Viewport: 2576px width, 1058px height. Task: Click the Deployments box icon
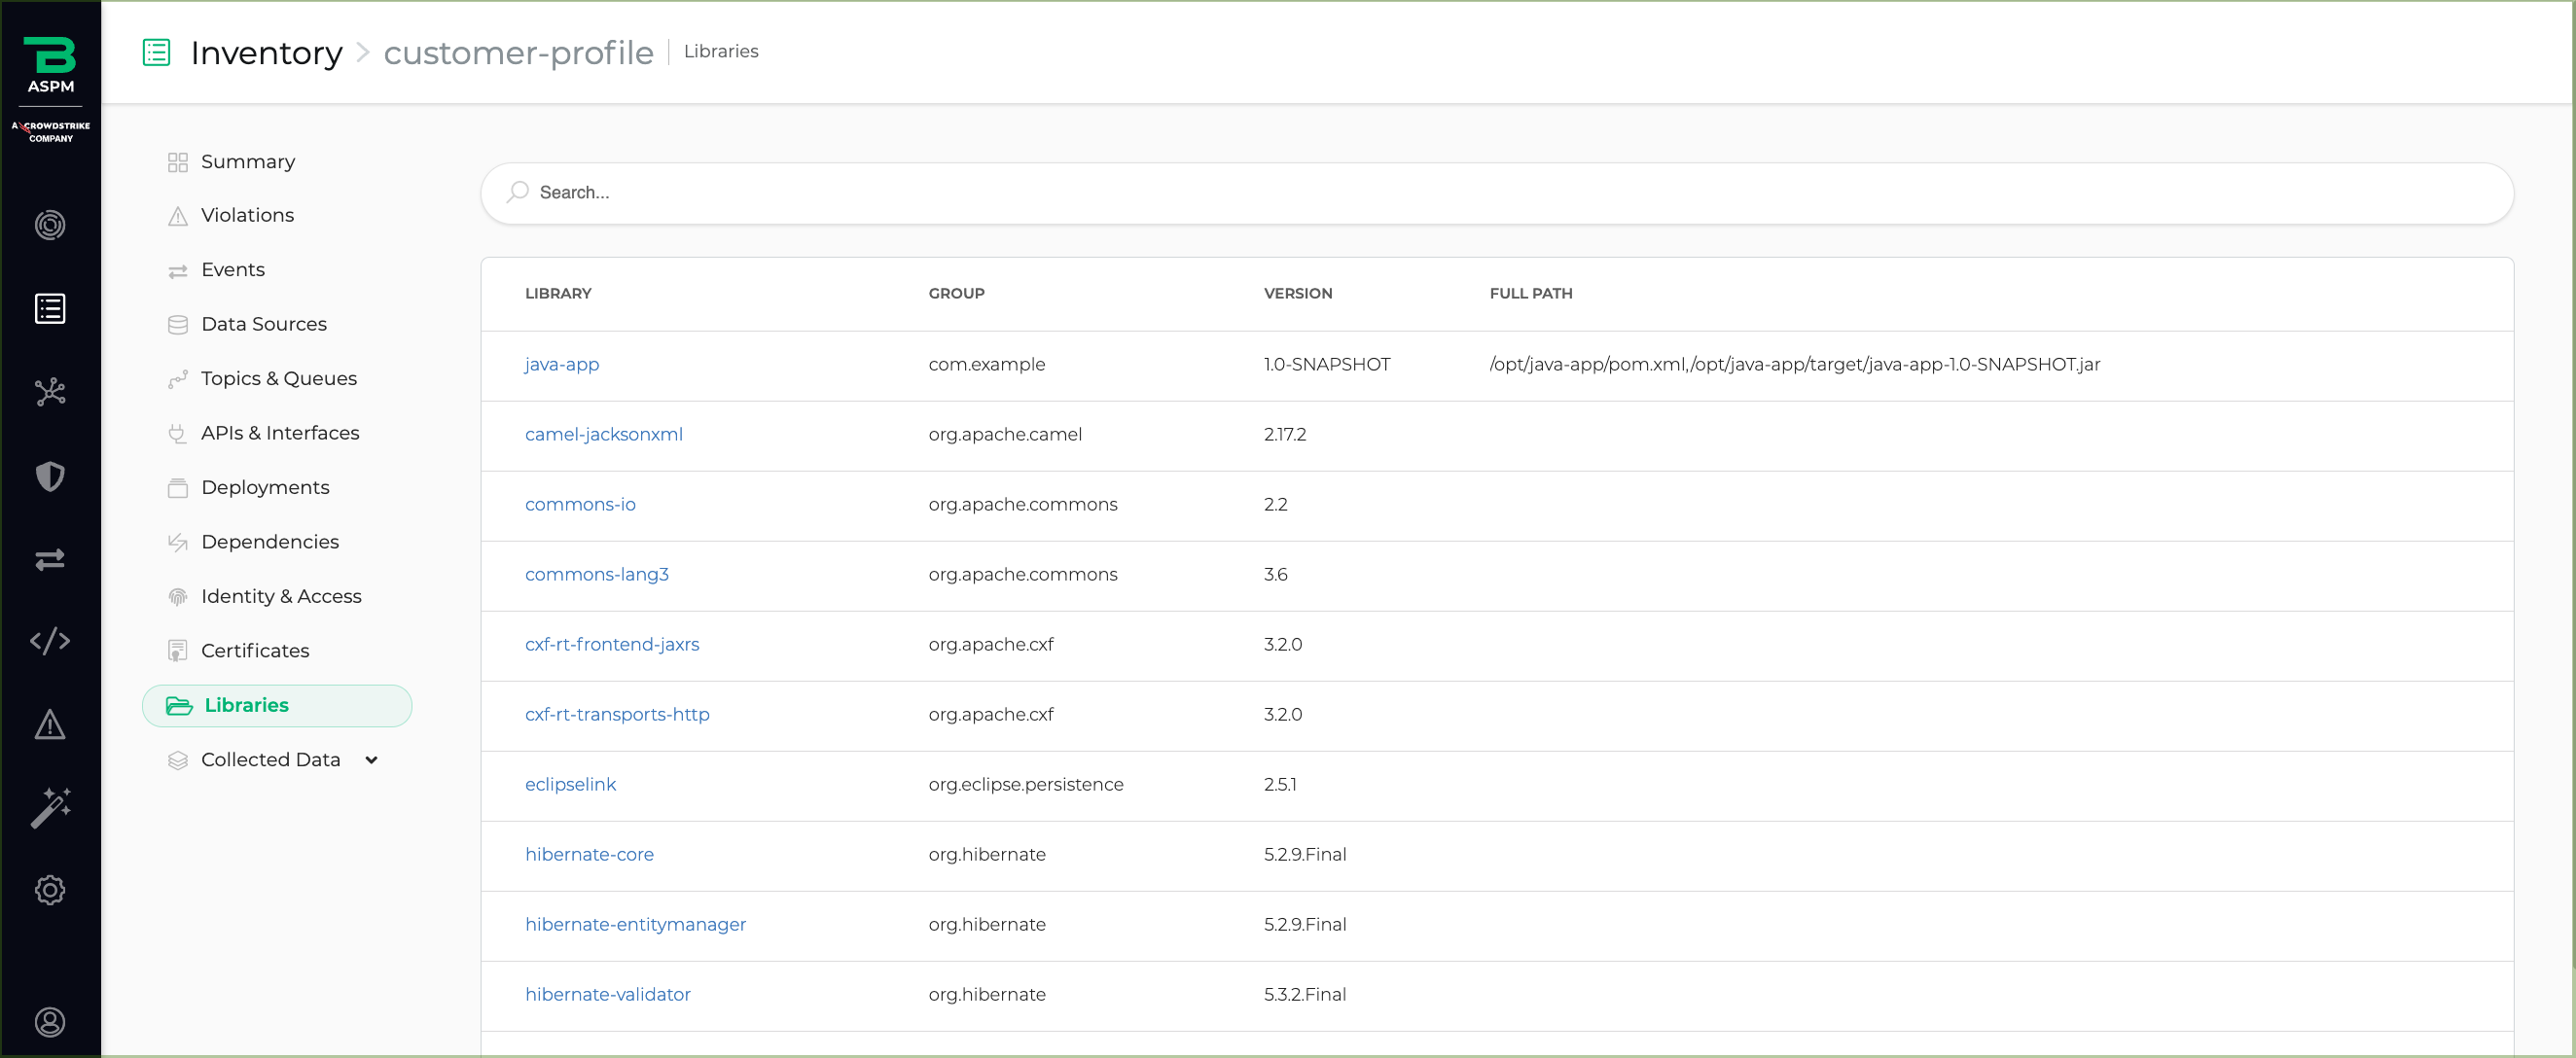click(178, 488)
